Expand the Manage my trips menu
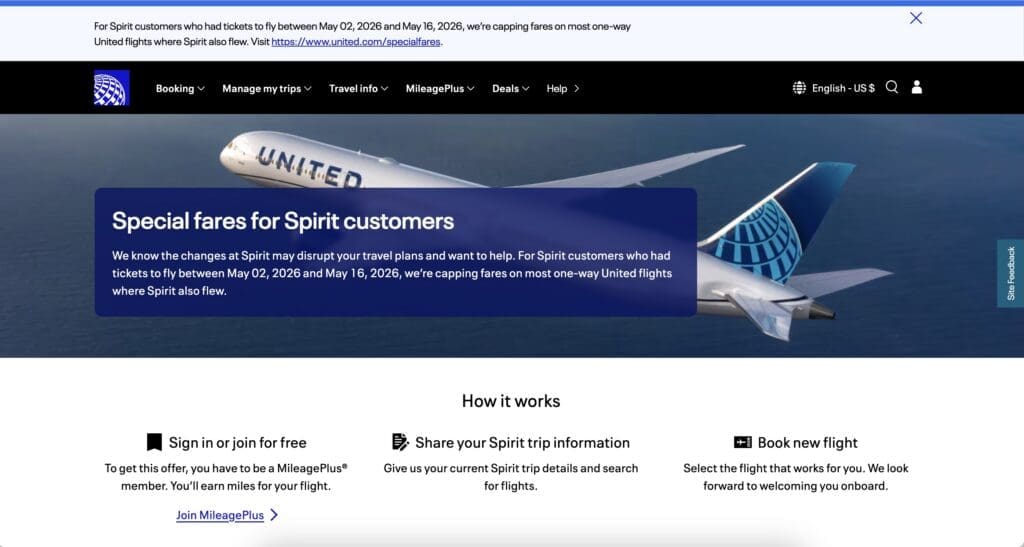The height and width of the screenshot is (547, 1024). 266,89
